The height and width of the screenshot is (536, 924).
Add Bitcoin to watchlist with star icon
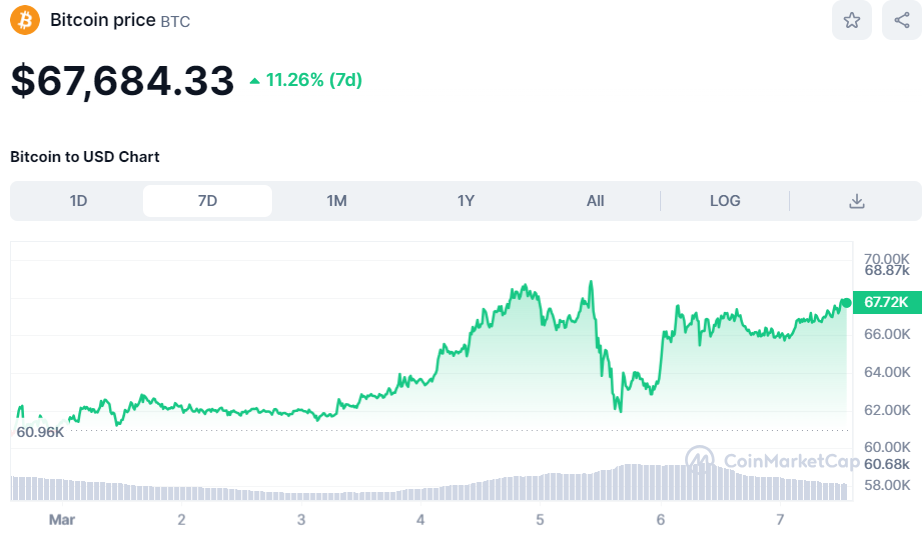pyautogui.click(x=851, y=20)
